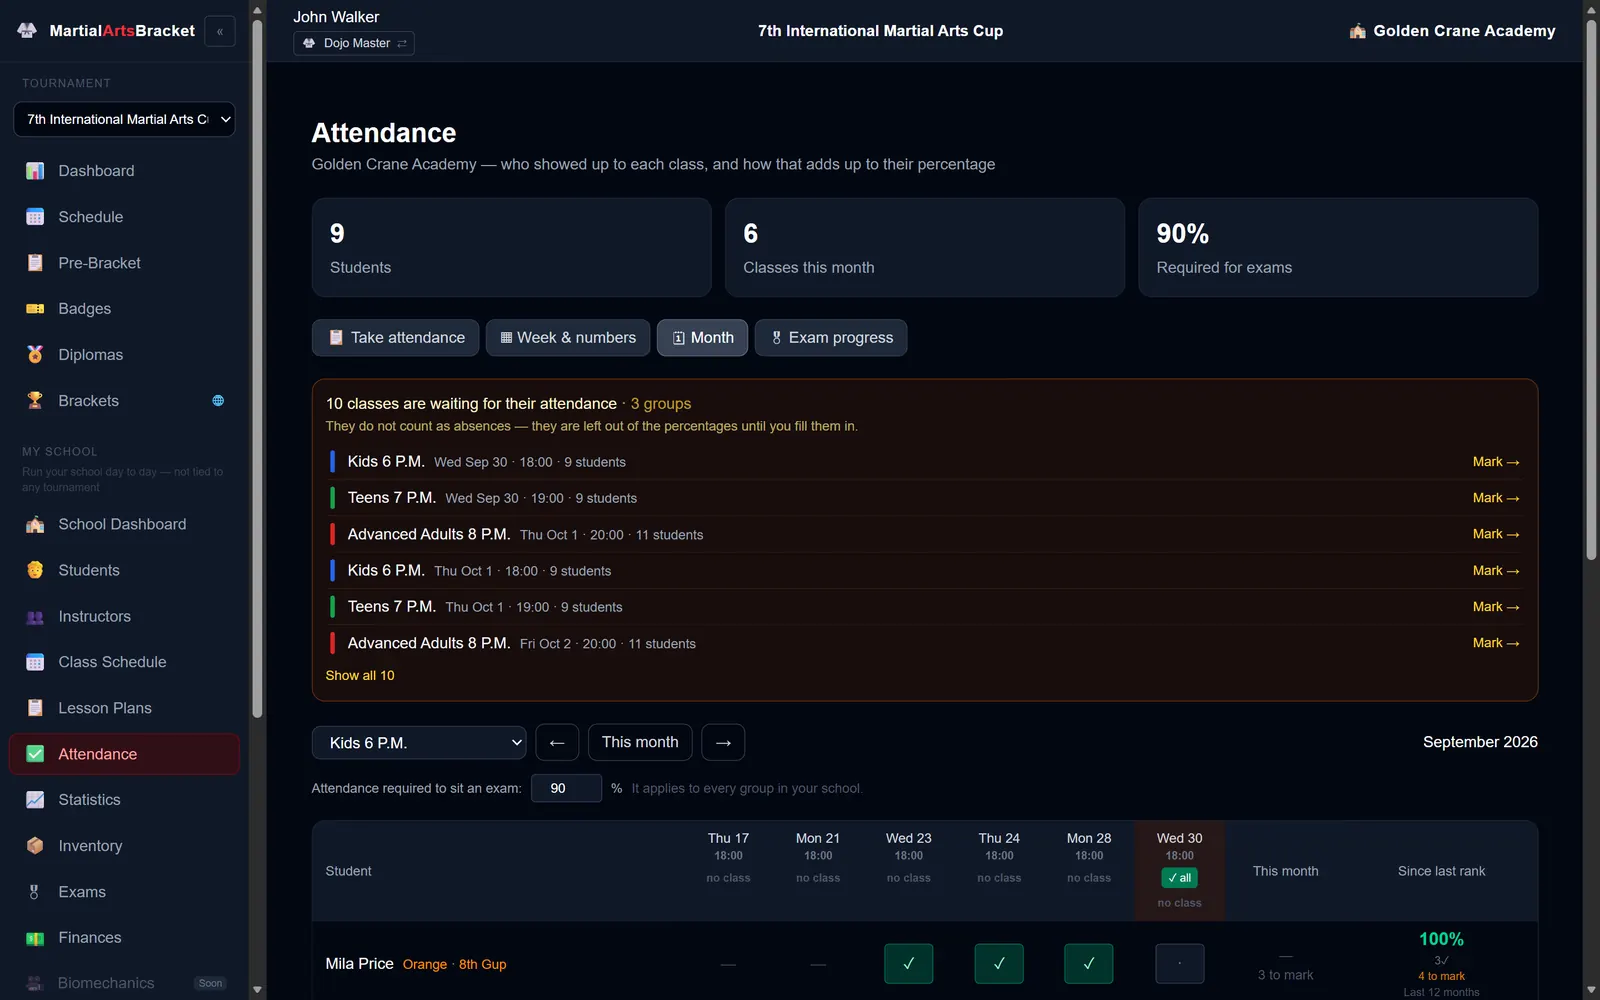
Task: Switch to the Take attendance tab
Action: (x=396, y=338)
